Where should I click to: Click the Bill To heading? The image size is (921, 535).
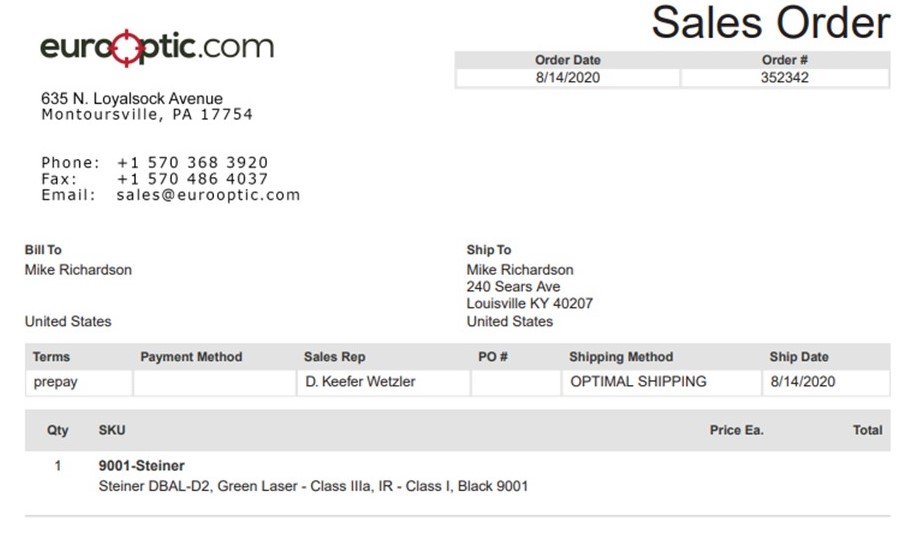[x=43, y=250]
